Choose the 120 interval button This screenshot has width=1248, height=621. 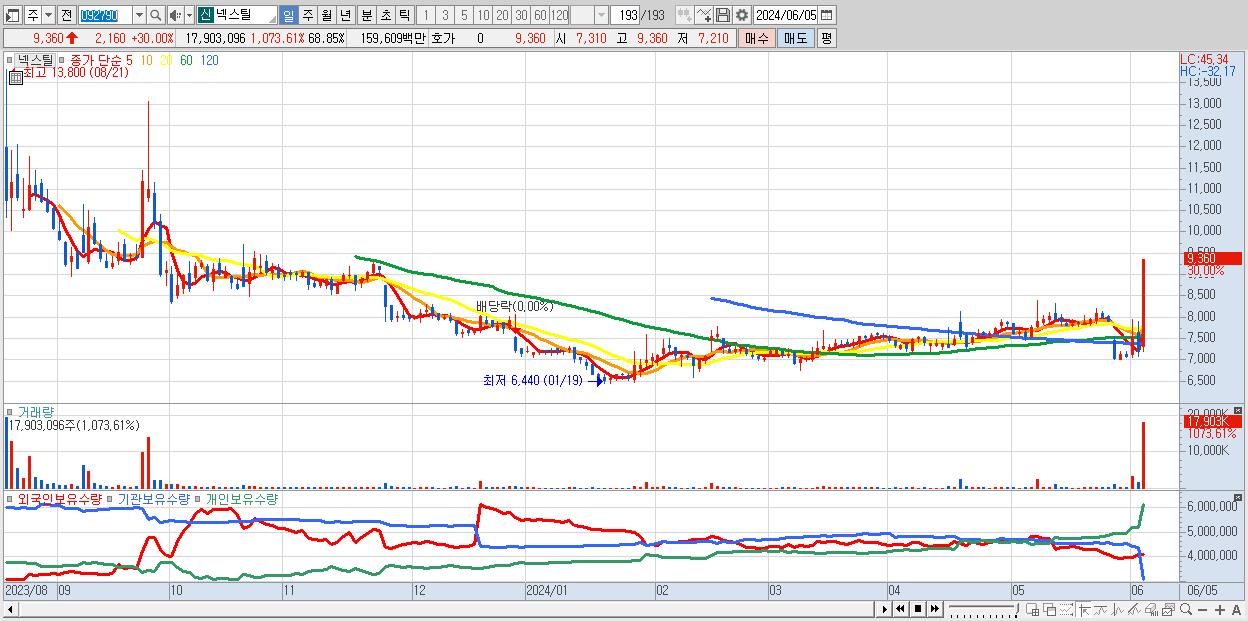click(x=559, y=15)
